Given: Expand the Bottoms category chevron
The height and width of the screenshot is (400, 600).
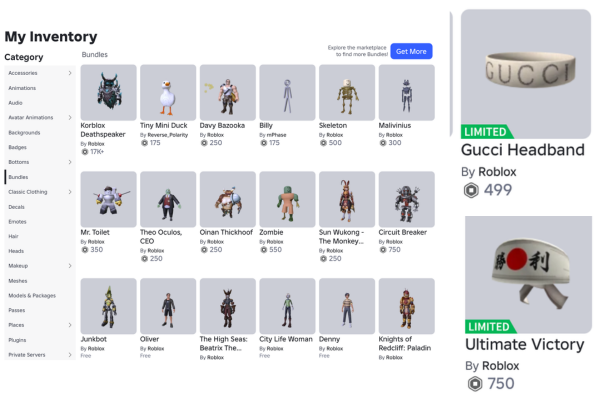Looking at the screenshot, I should point(70,162).
